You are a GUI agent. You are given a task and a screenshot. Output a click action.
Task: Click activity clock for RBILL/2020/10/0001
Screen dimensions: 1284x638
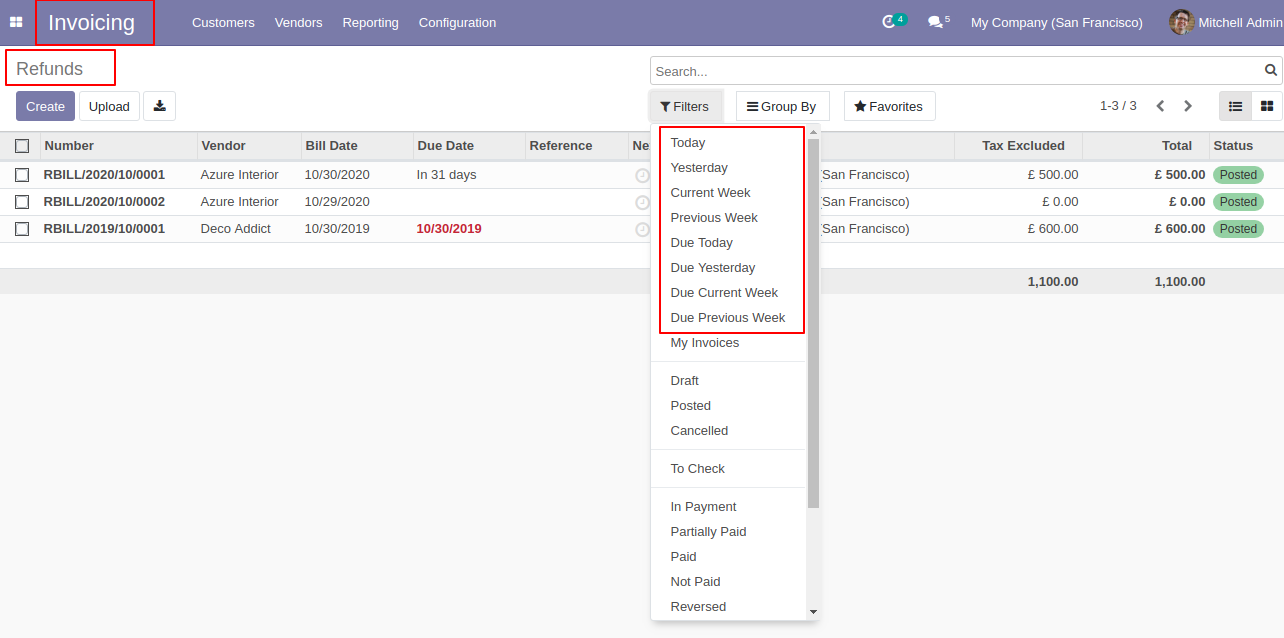642,175
